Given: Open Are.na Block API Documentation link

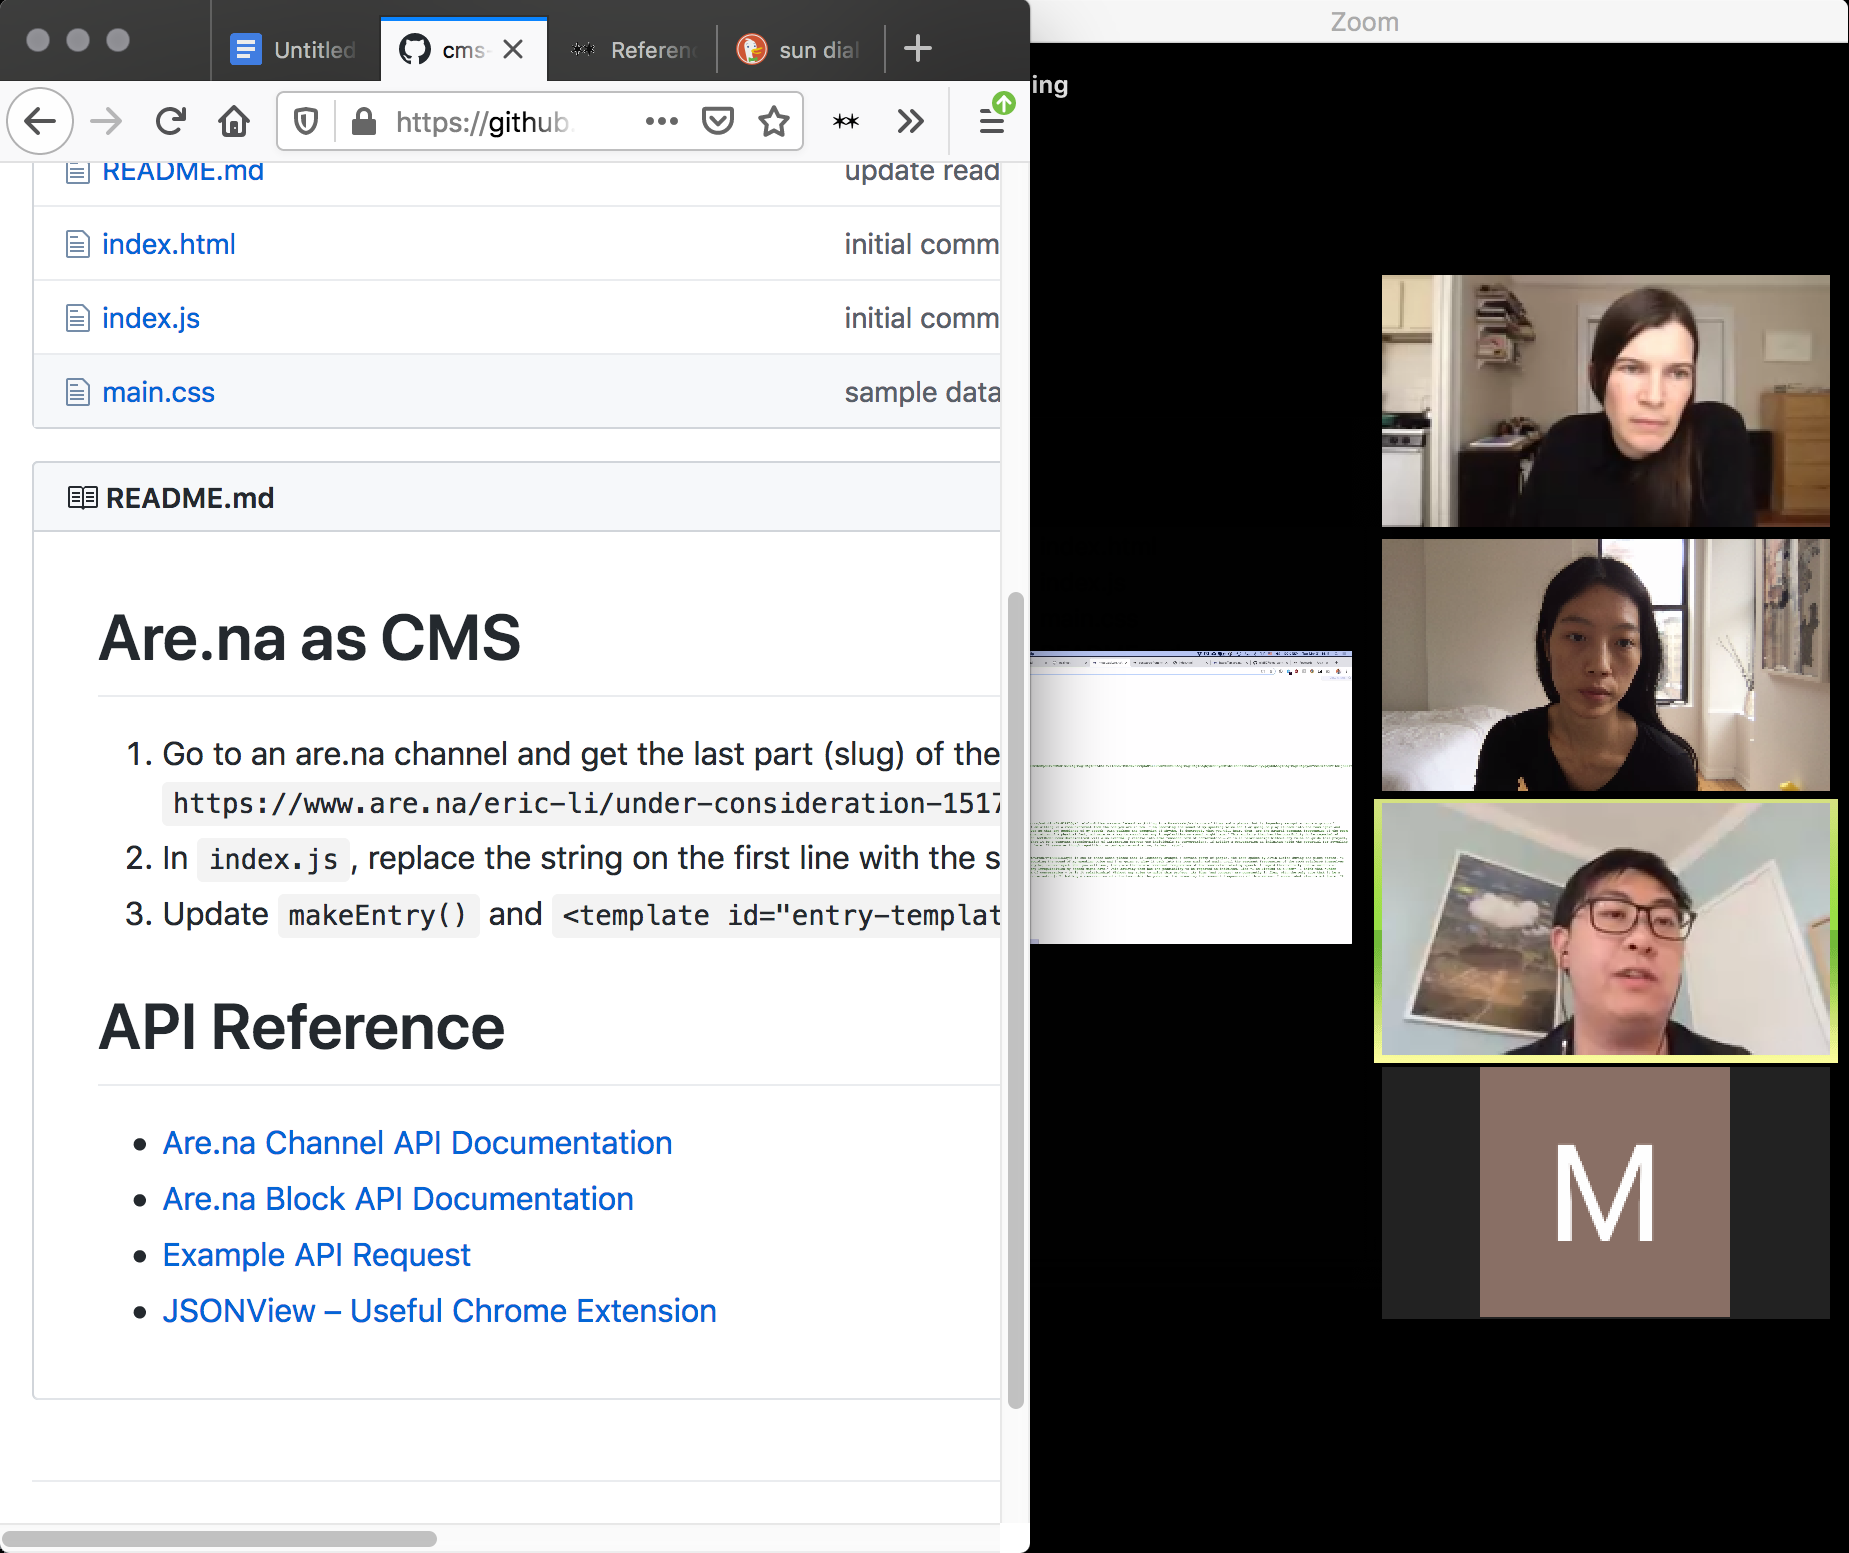Looking at the screenshot, I should 398,1199.
